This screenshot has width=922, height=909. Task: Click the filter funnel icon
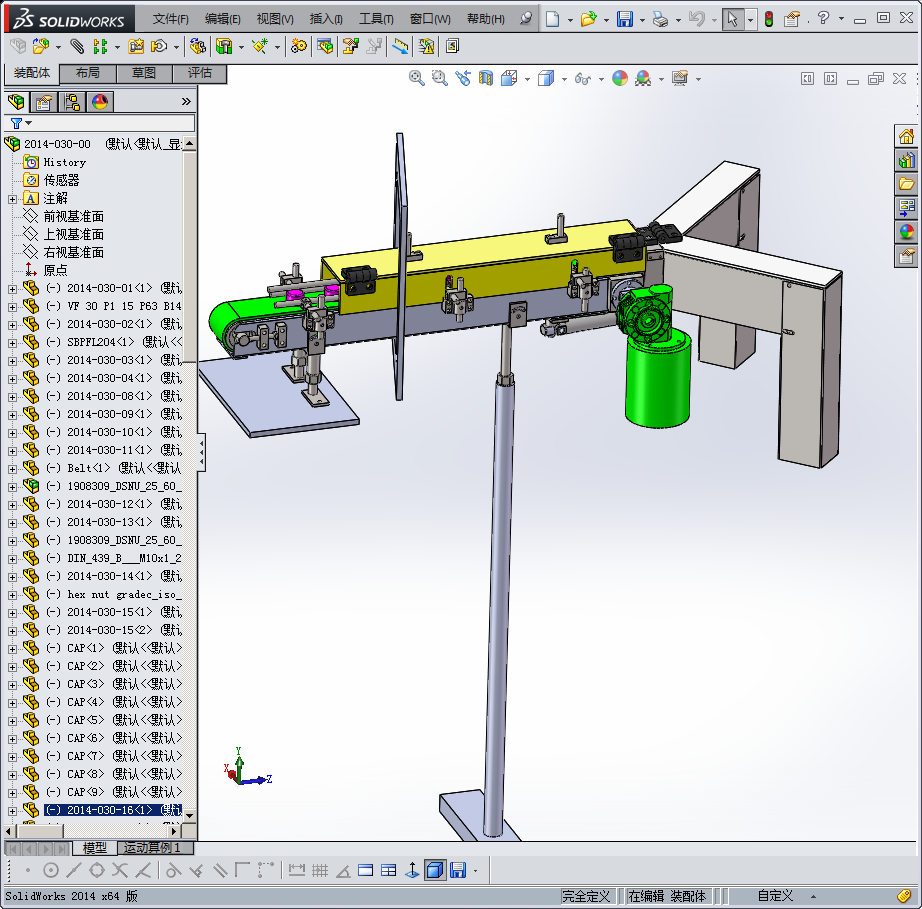(x=16, y=123)
